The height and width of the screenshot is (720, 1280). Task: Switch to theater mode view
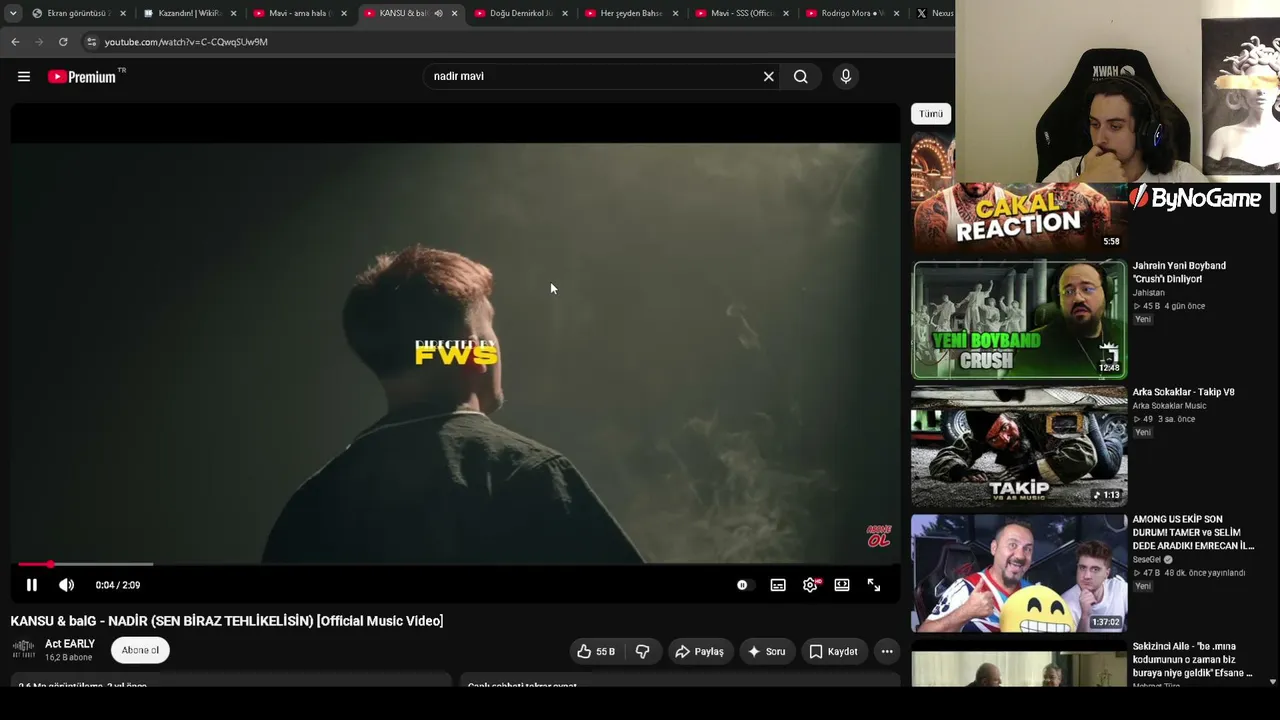click(842, 585)
